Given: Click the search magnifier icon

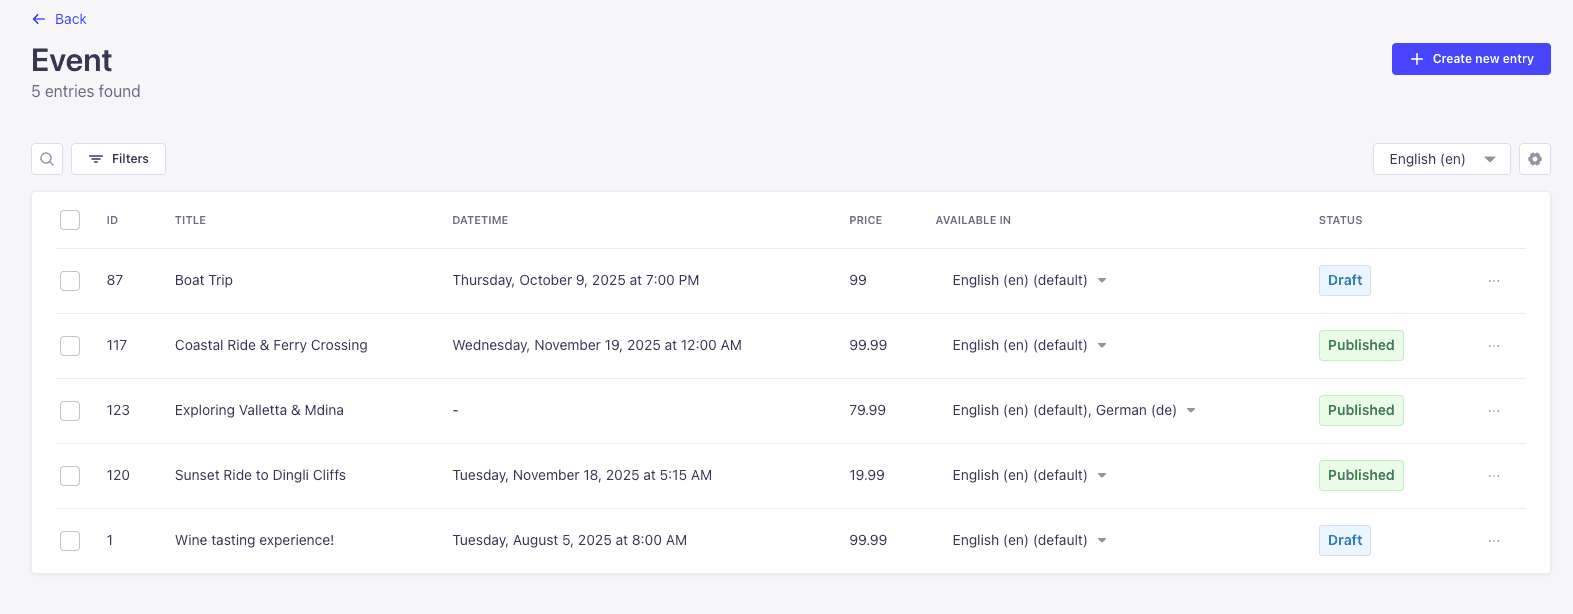Looking at the screenshot, I should tap(47, 159).
